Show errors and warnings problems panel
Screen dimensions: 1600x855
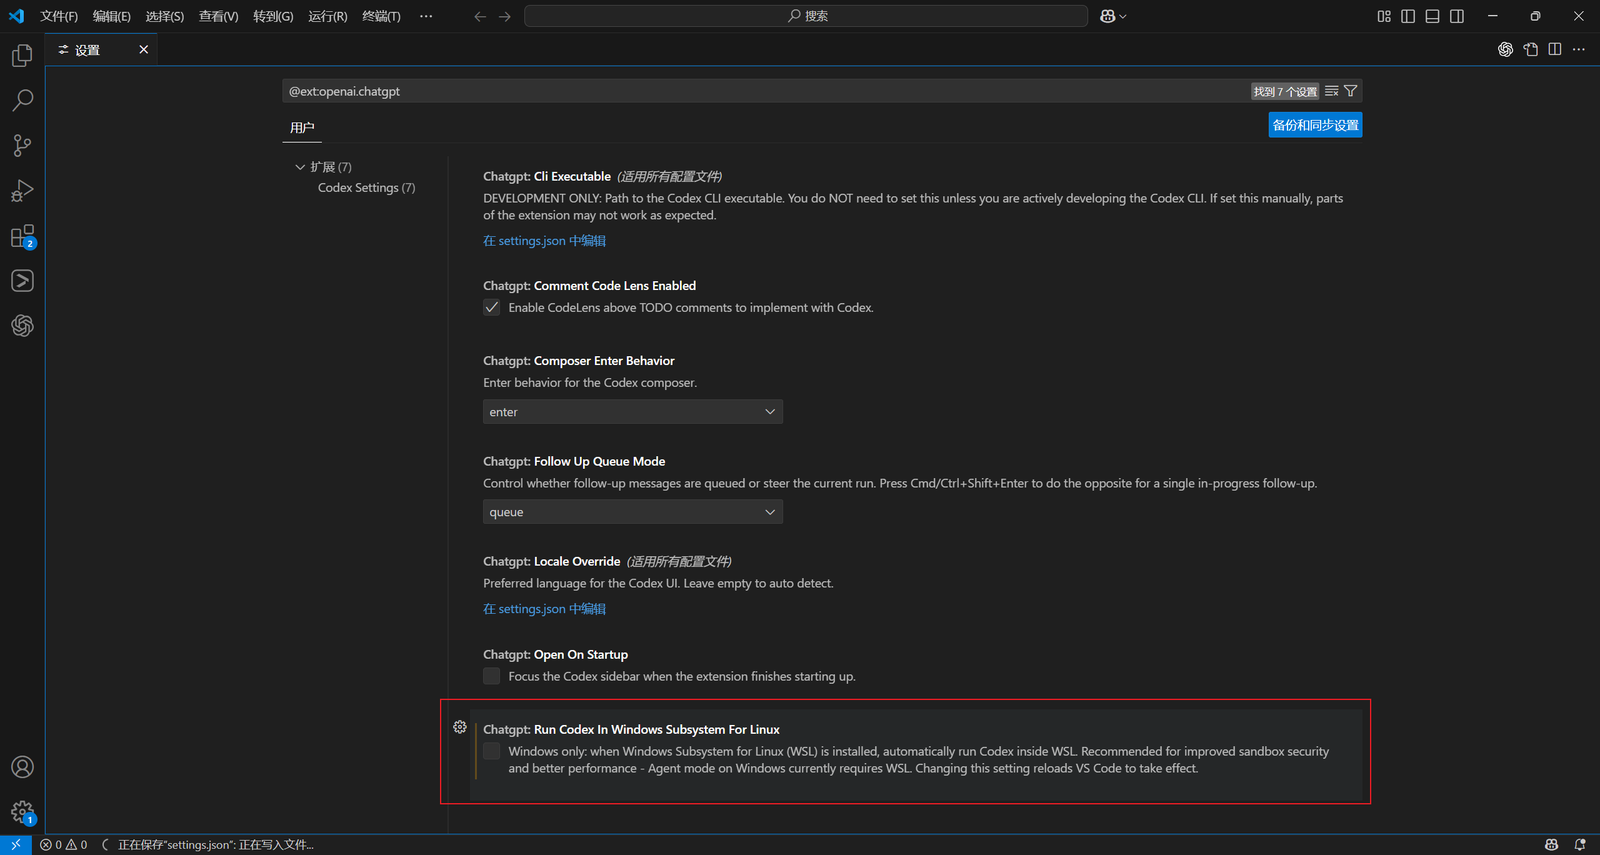click(64, 845)
